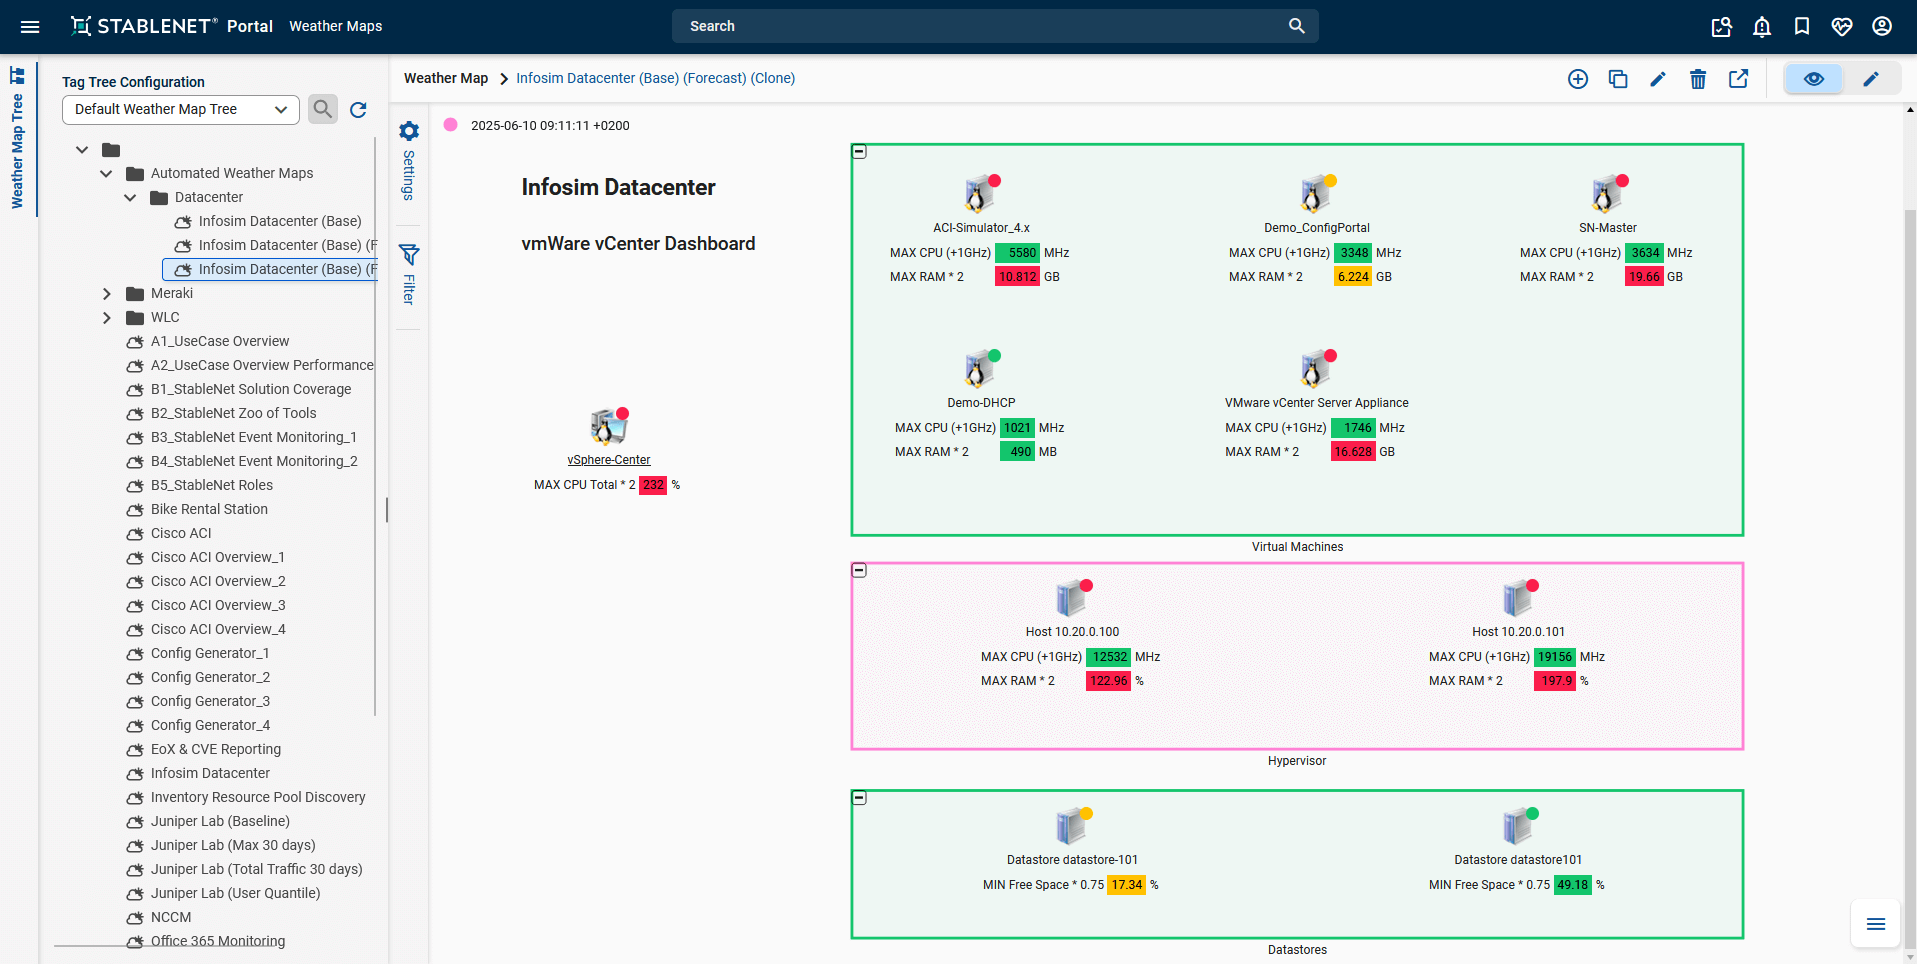The height and width of the screenshot is (964, 1917).
Task: Collapse the Datastores group box
Action: [859, 798]
